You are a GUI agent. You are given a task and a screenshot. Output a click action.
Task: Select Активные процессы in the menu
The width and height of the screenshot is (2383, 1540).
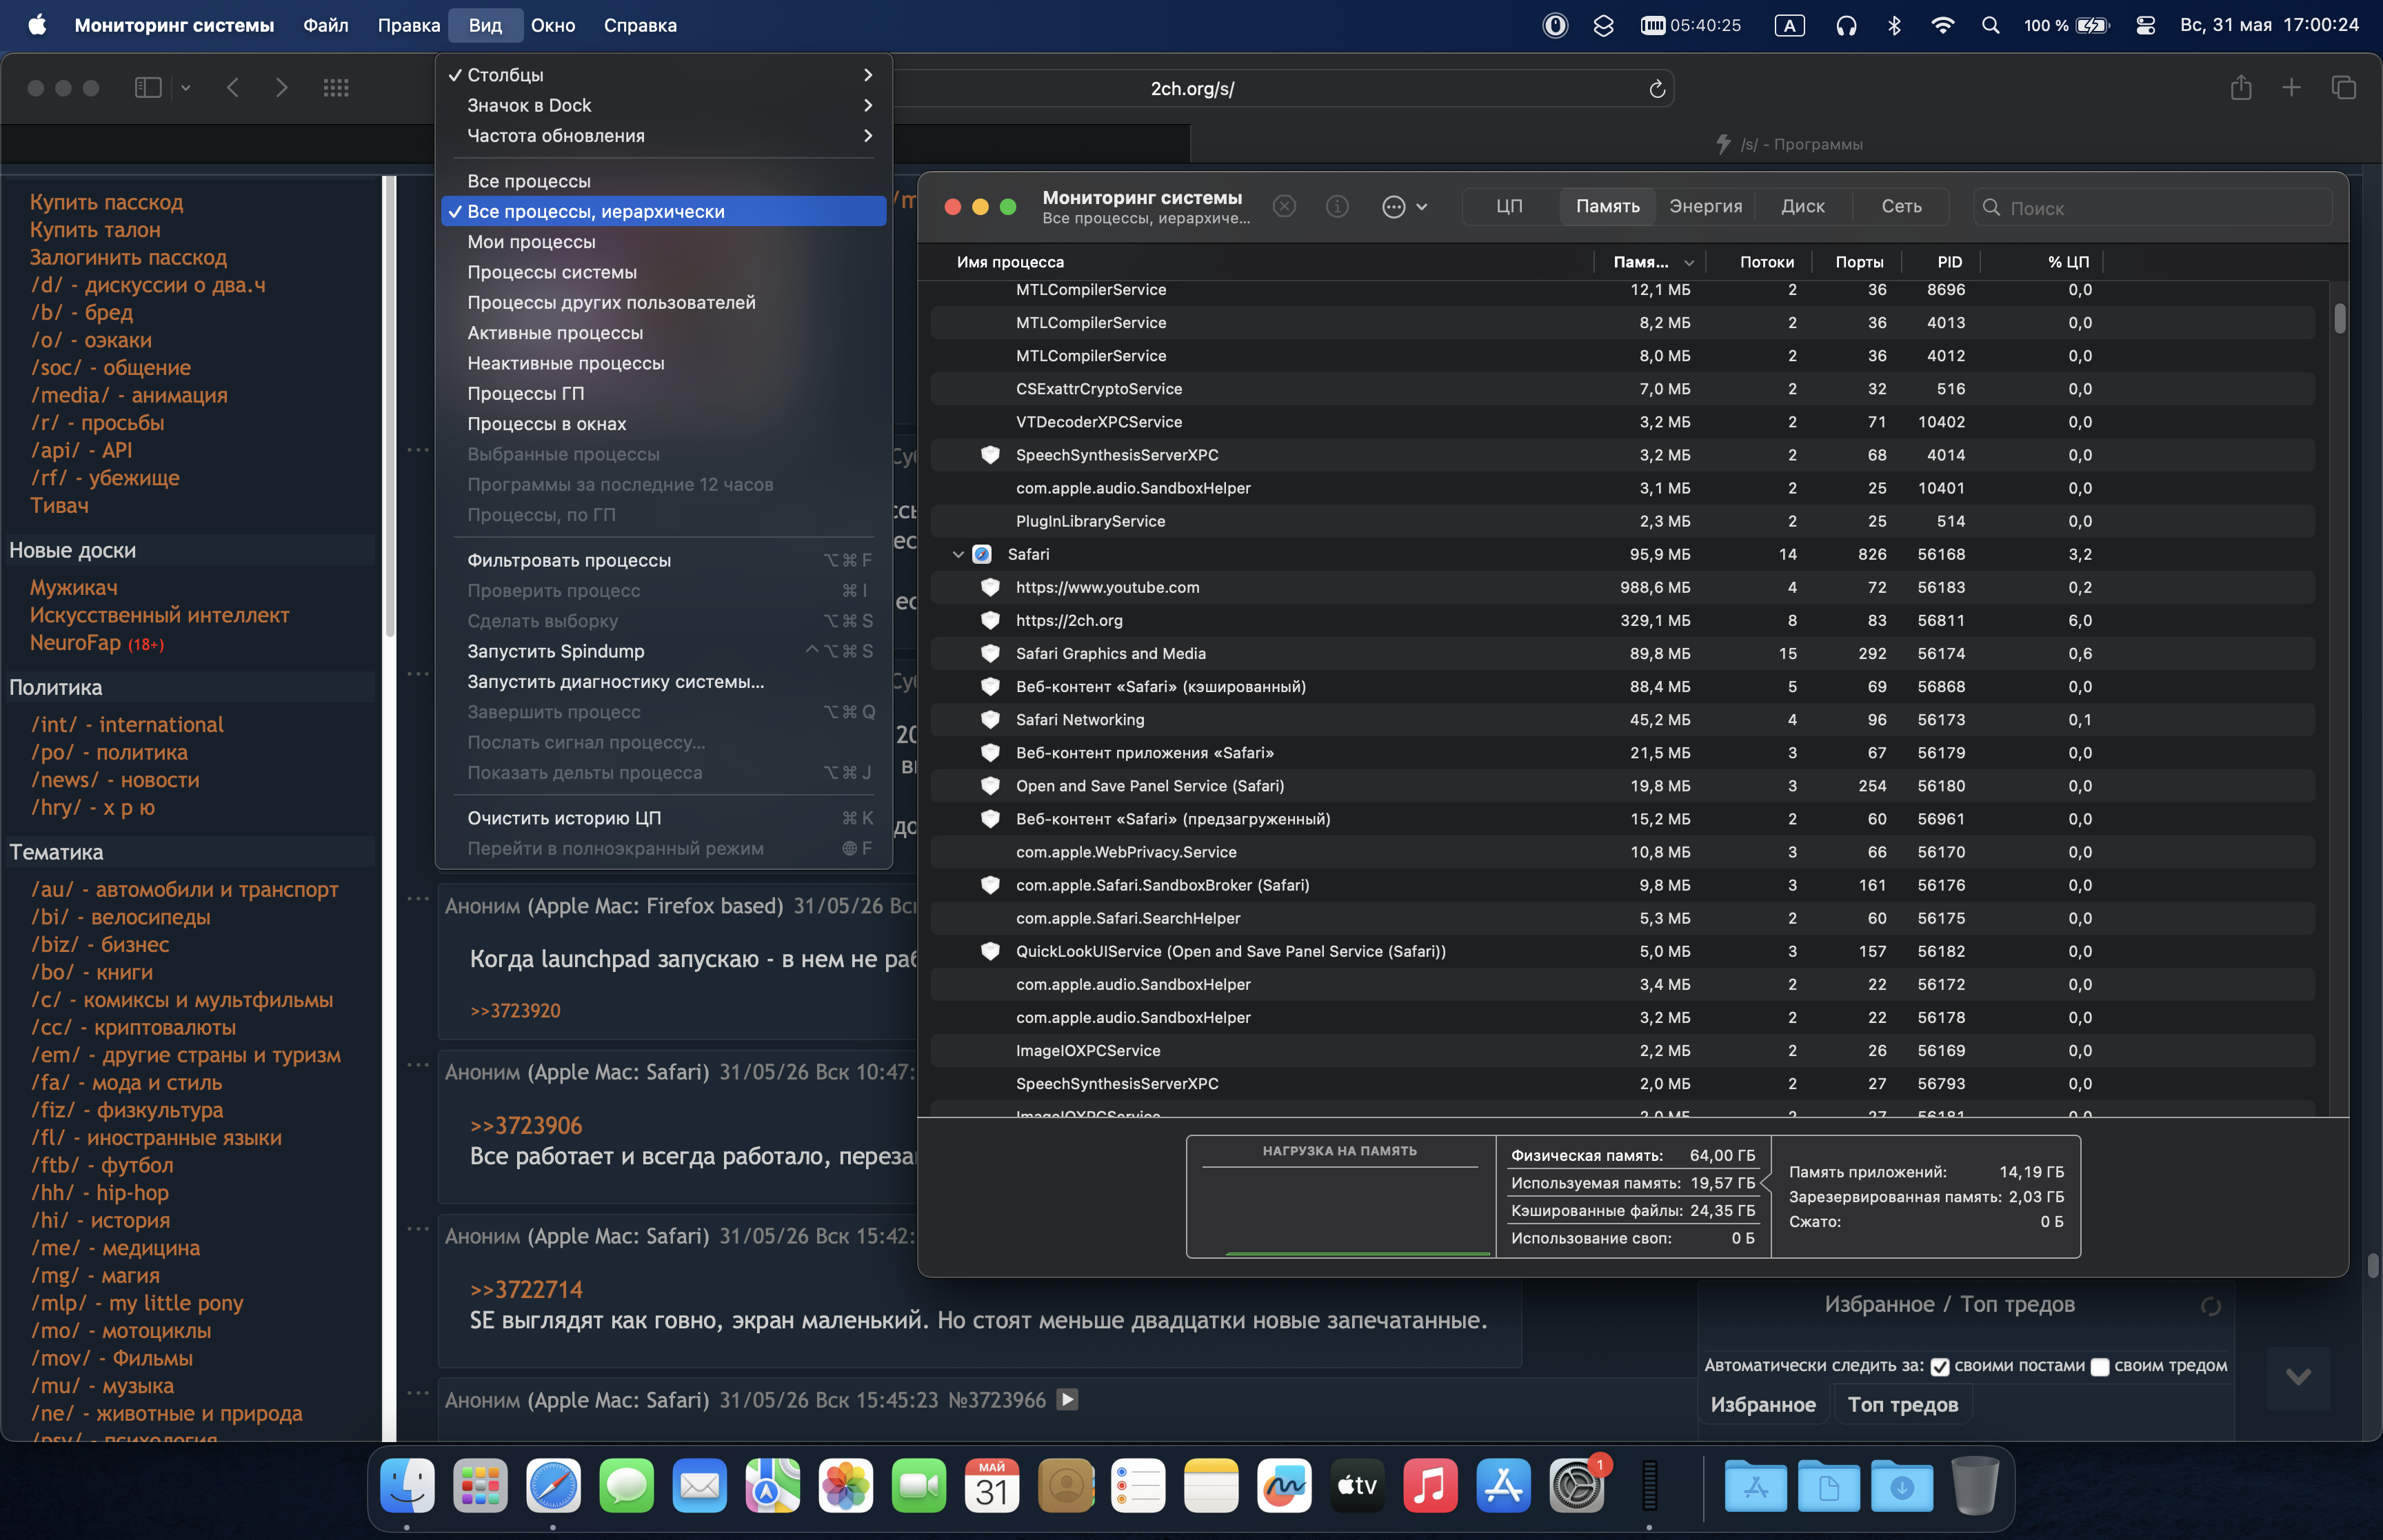pos(663,333)
